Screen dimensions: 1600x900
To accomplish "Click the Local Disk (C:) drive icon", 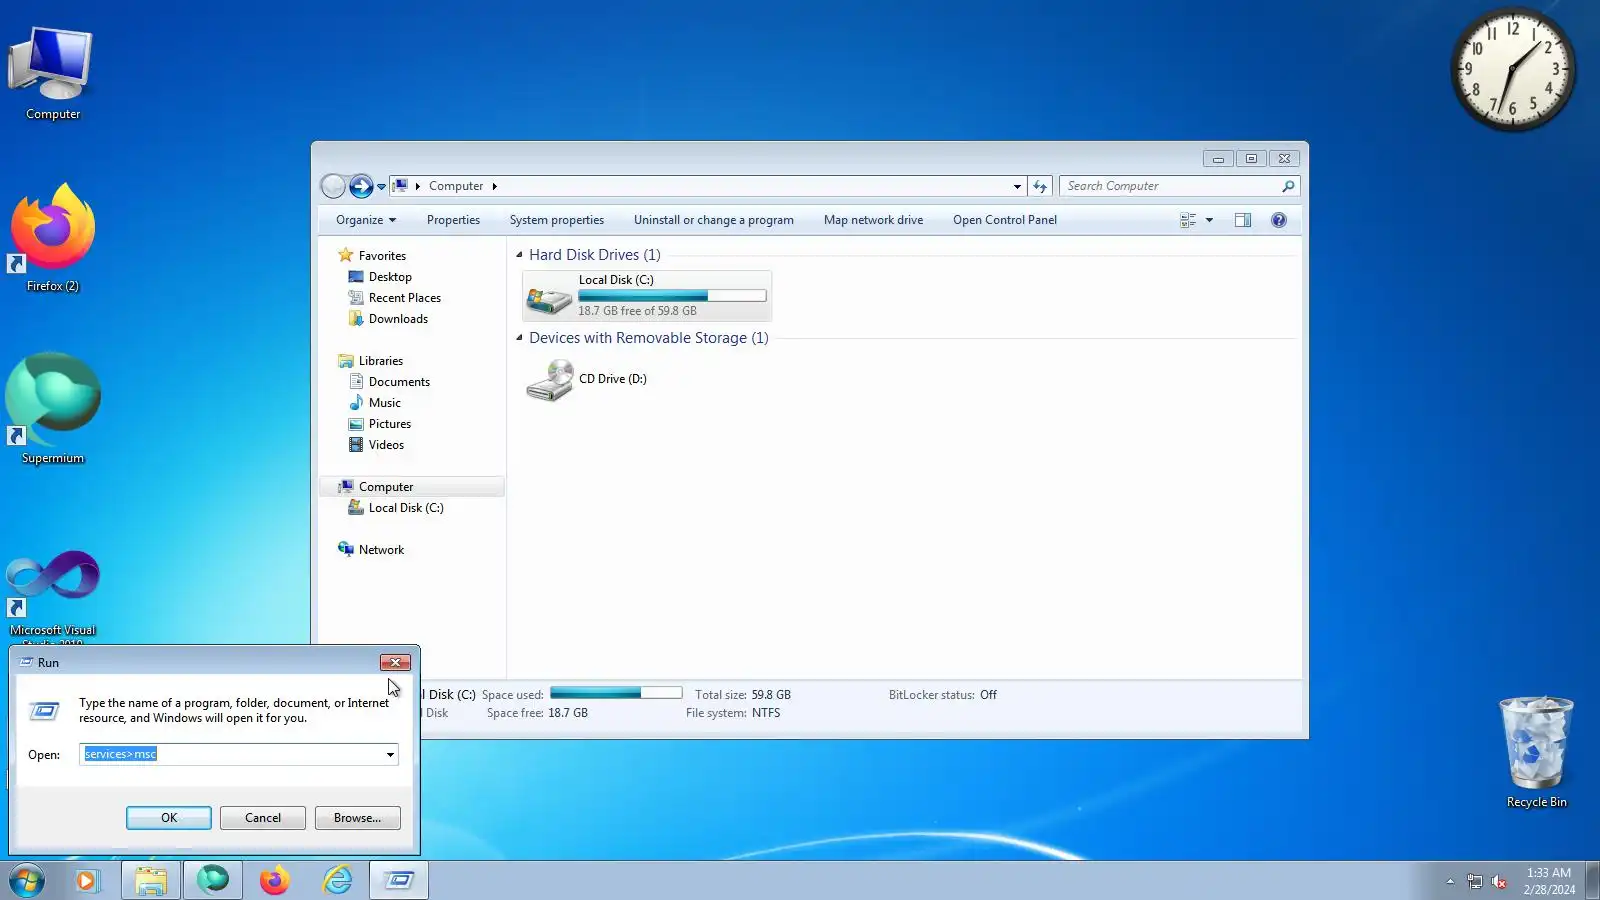I will click(549, 296).
